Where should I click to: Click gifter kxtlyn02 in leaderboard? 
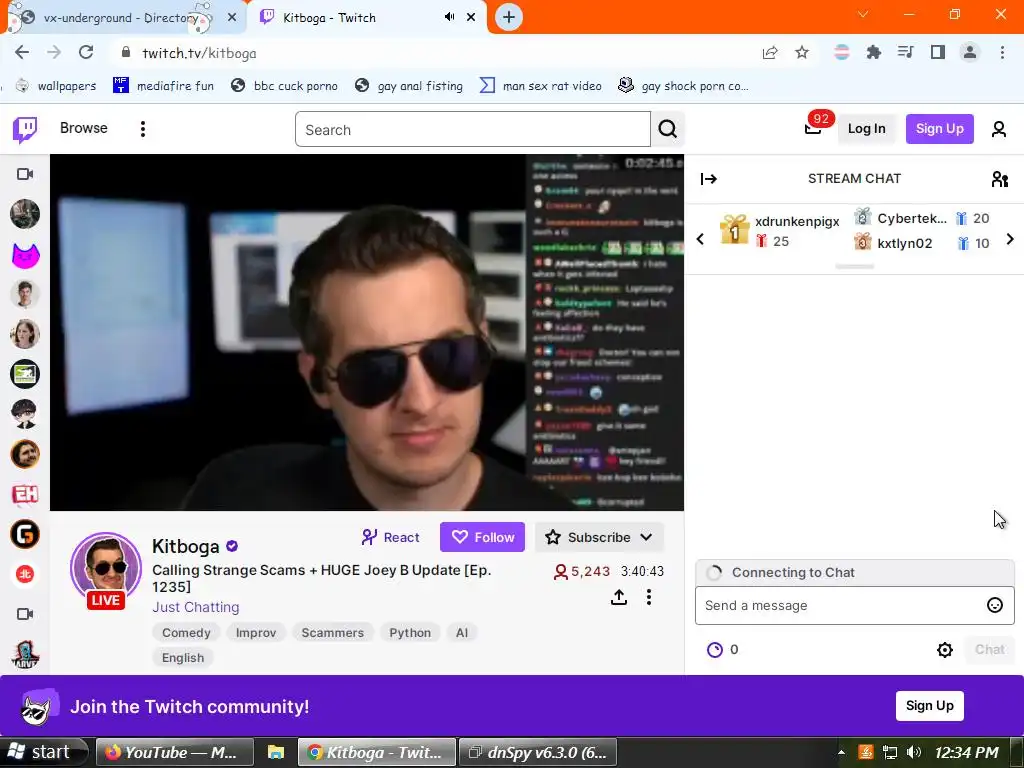click(904, 244)
